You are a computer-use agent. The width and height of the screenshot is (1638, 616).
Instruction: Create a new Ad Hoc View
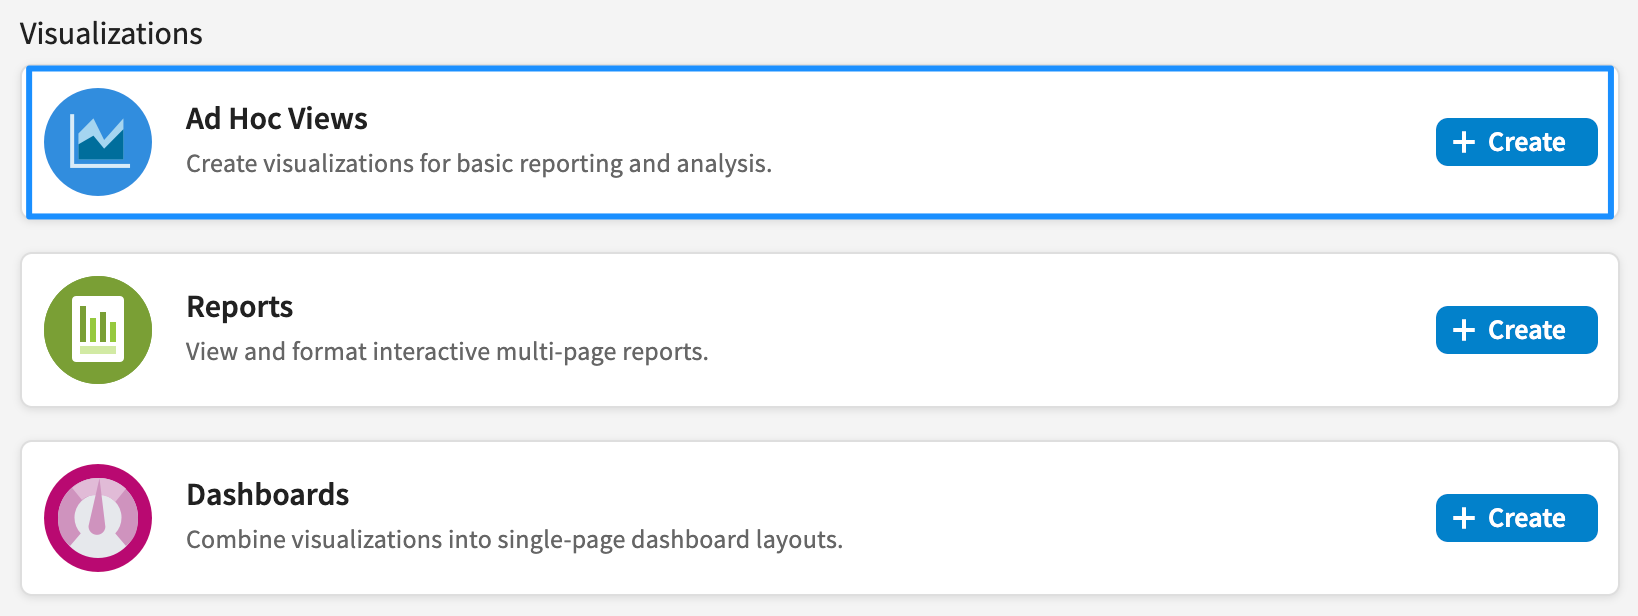(1516, 142)
